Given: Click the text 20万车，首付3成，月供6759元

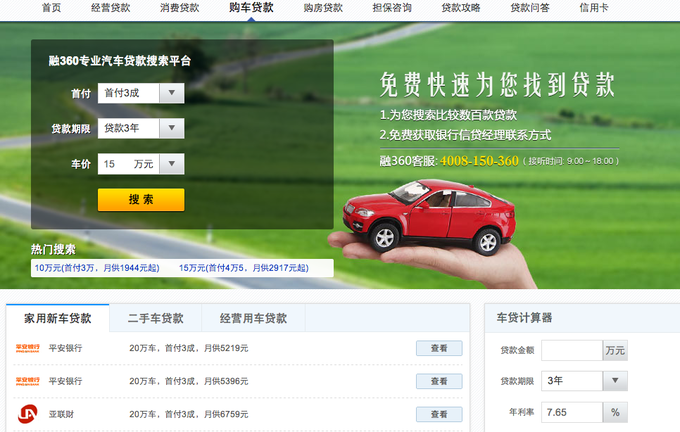Looking at the screenshot, I should (189, 414).
